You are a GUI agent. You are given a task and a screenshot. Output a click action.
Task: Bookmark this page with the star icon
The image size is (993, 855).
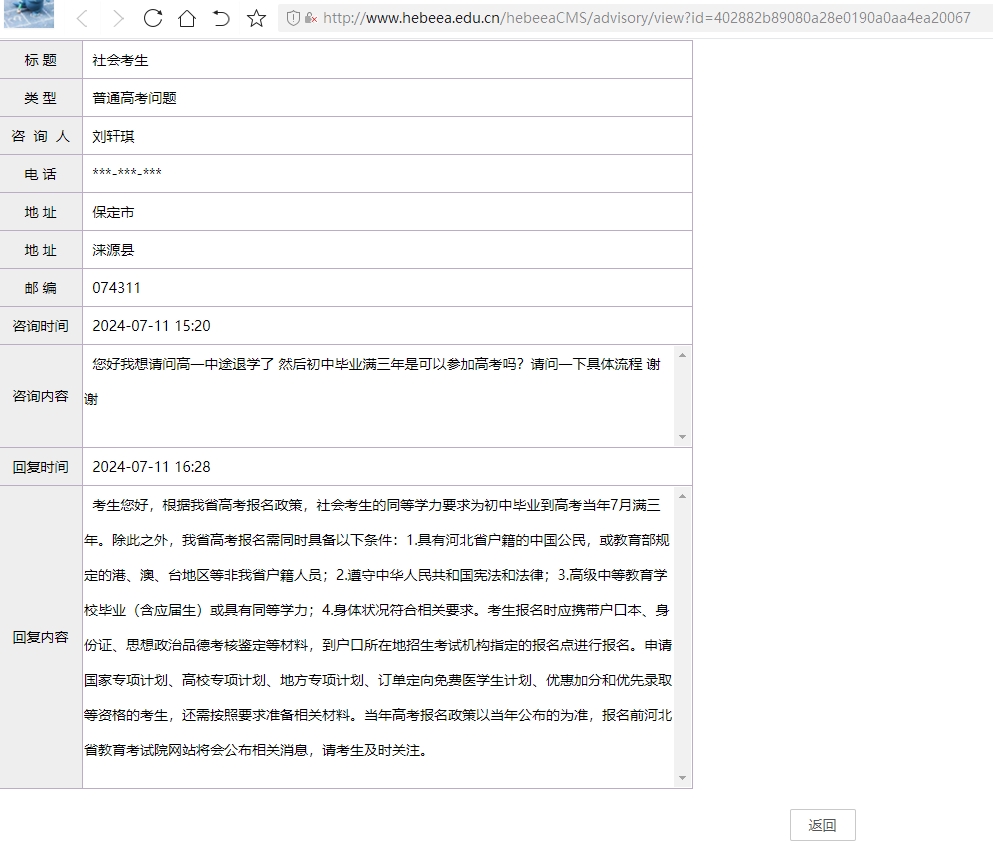(256, 18)
